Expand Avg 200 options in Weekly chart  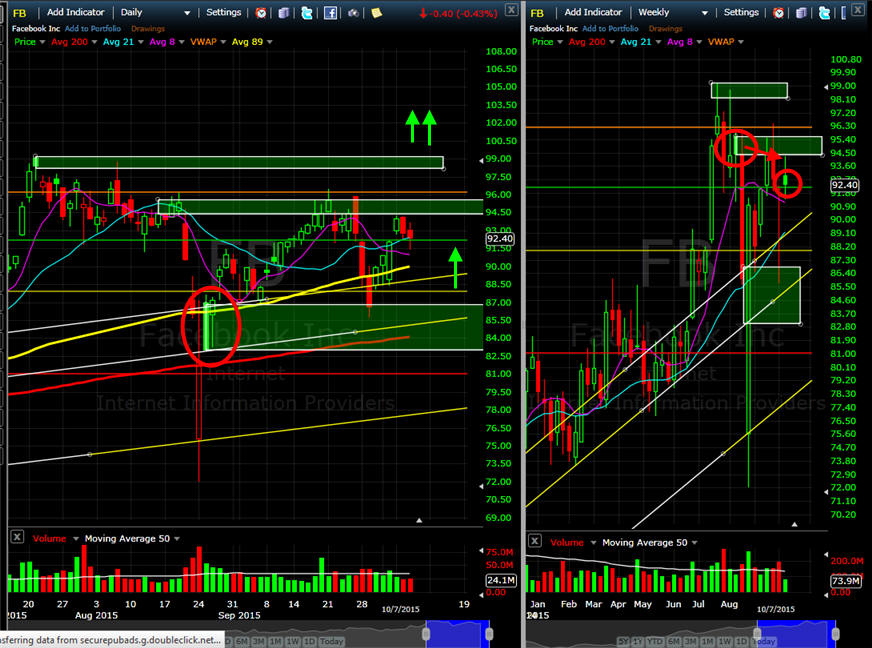[612, 42]
